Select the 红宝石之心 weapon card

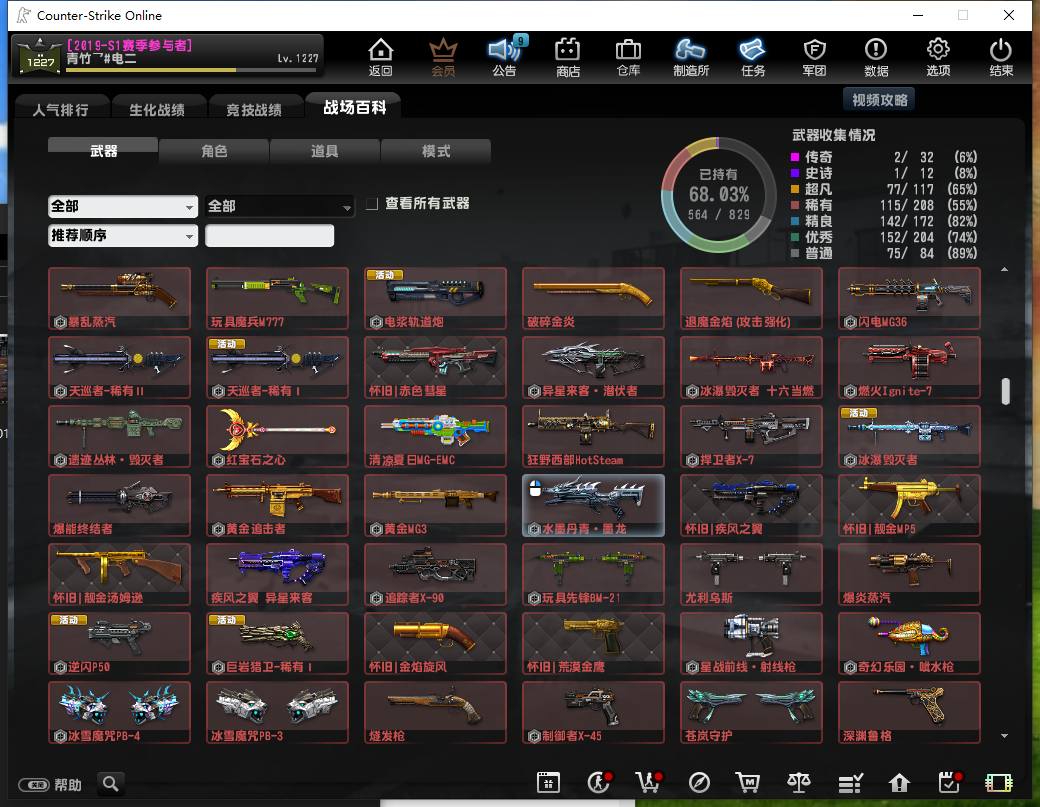pyautogui.click(x=277, y=436)
